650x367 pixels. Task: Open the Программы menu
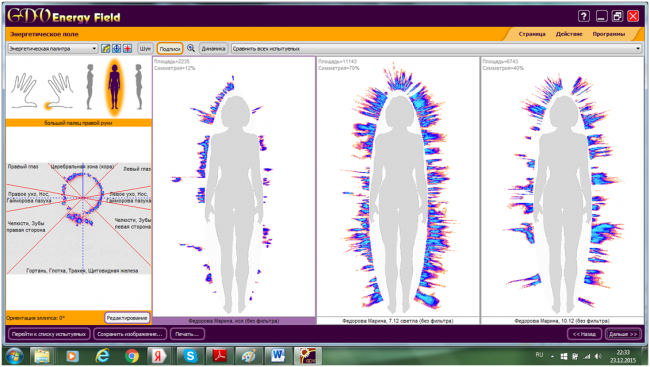[x=609, y=34]
